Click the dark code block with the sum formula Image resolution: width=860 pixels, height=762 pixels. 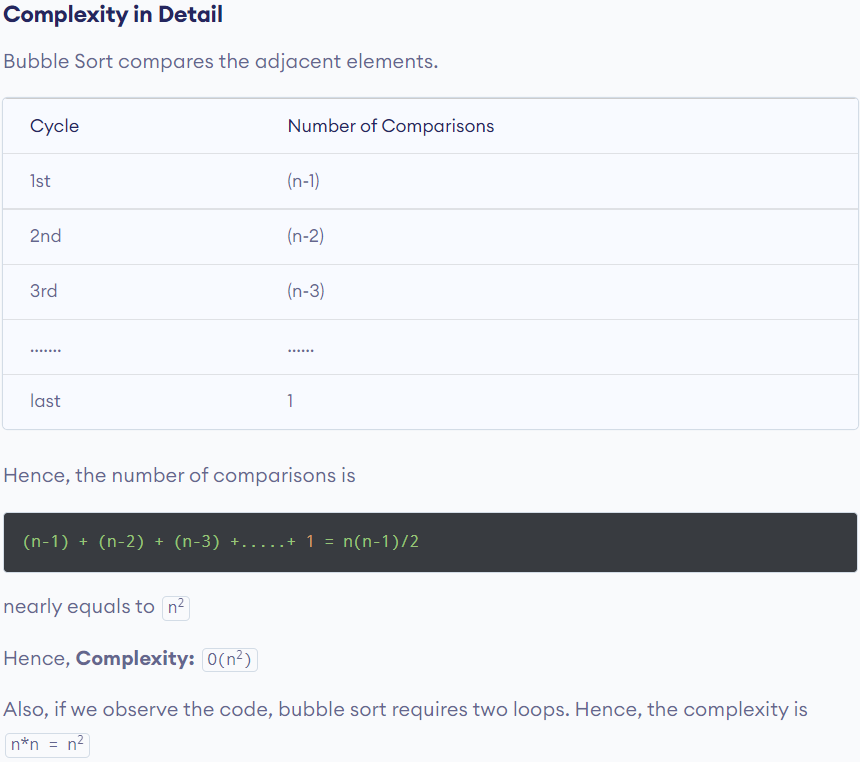coord(430,543)
